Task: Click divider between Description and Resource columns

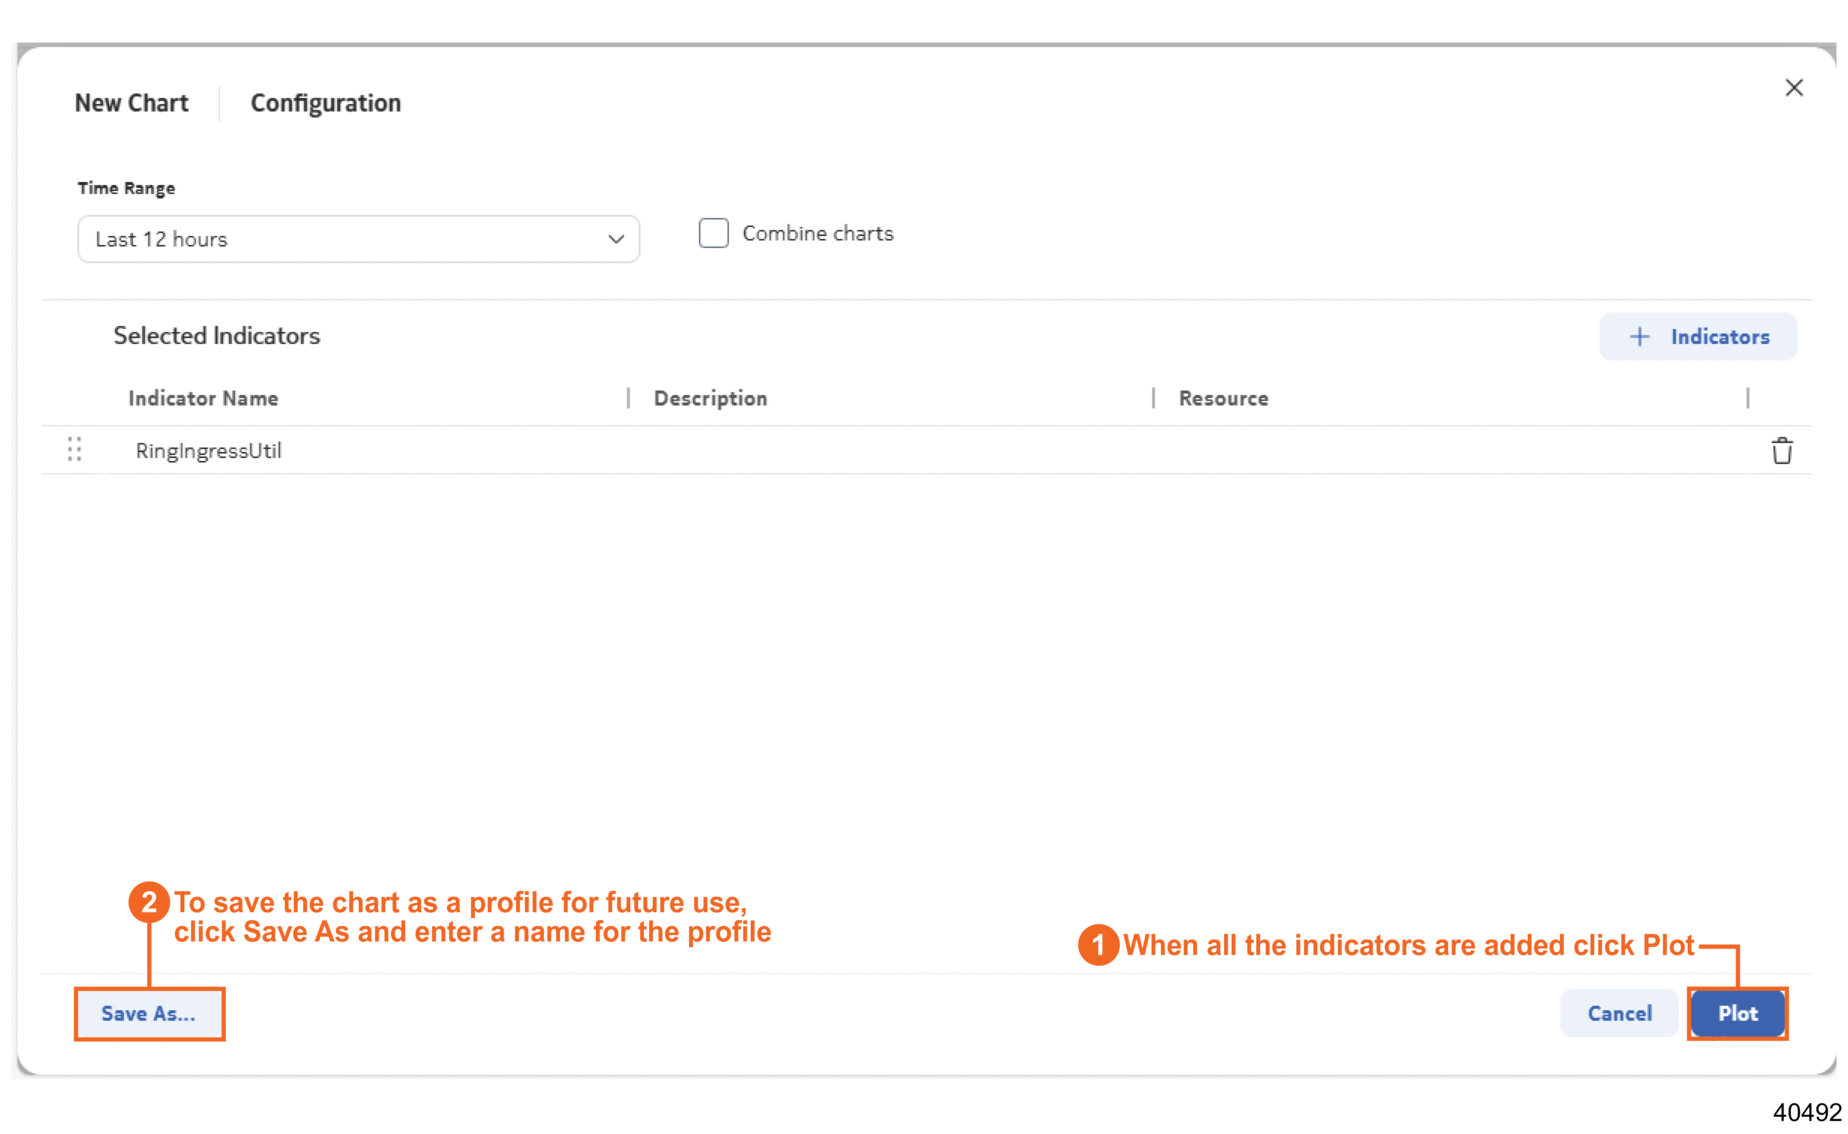Action: click(x=1153, y=398)
